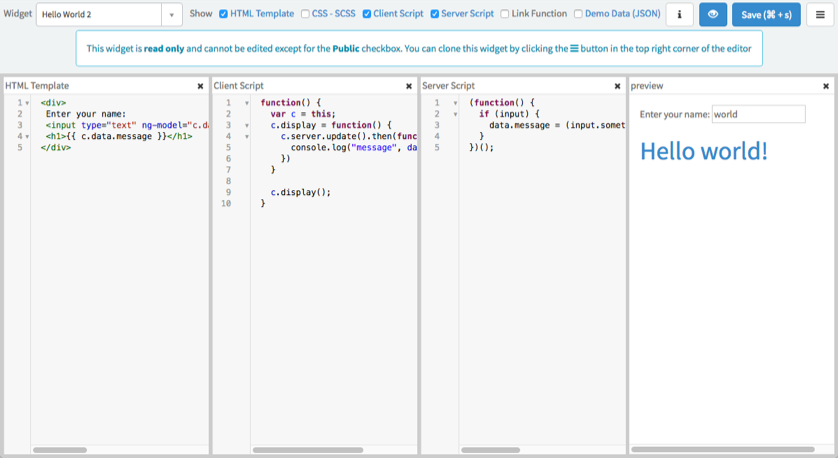The width and height of the screenshot is (838, 458).
Task: Click the 'c.display();' code line
Action: point(300,192)
